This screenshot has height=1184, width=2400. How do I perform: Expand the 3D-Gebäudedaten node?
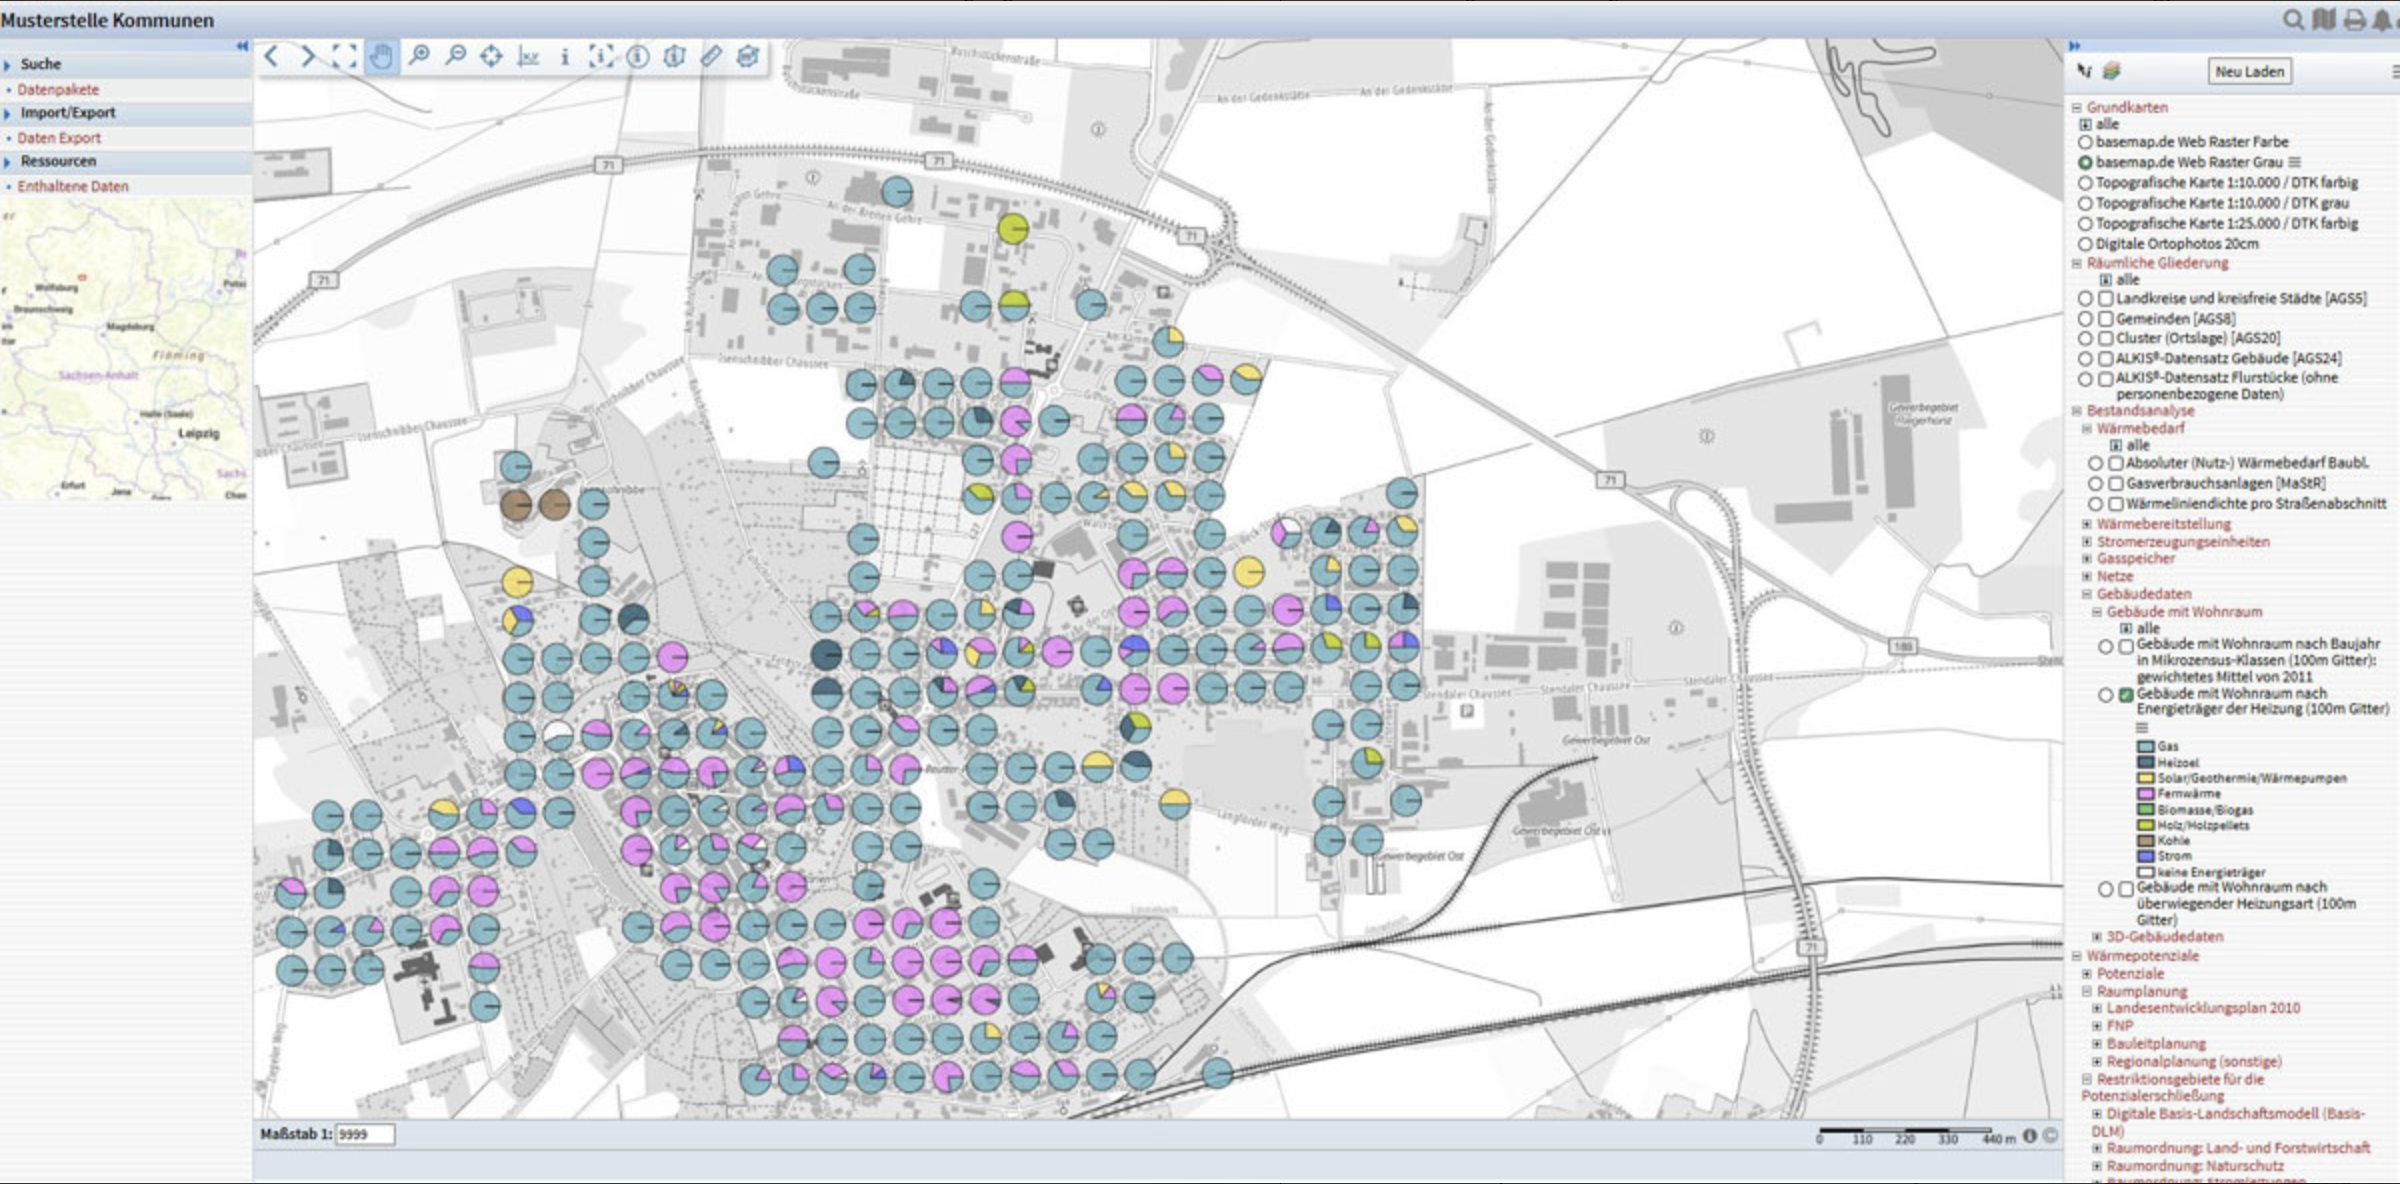[2097, 937]
